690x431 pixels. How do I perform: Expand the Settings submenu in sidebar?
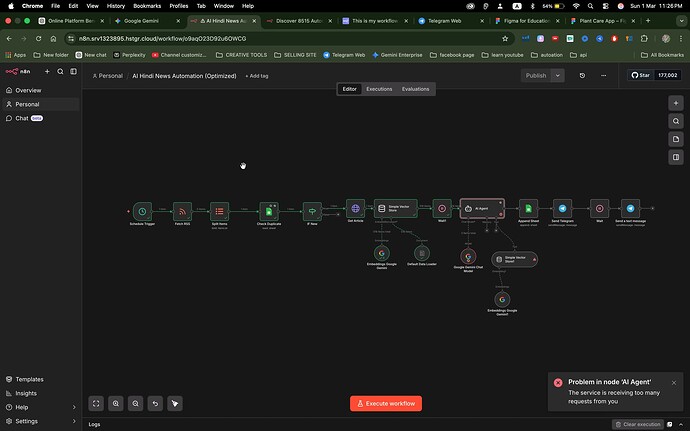(x=72, y=421)
